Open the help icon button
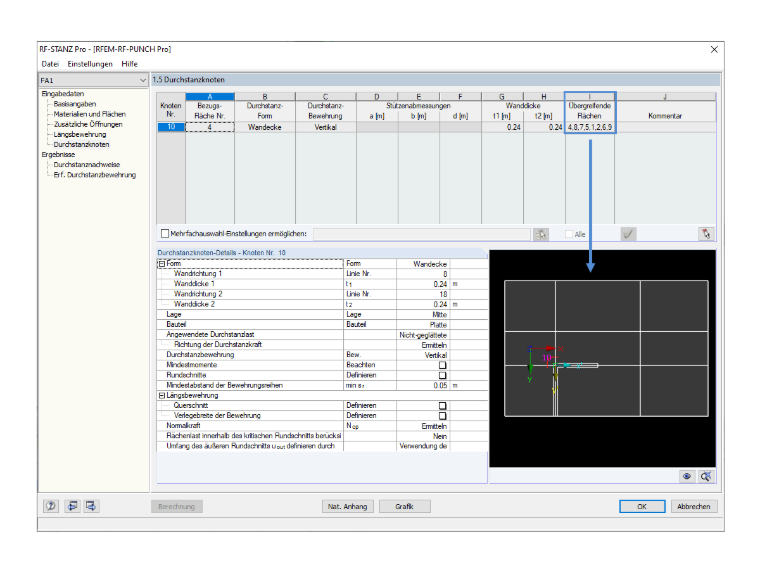 [51, 506]
